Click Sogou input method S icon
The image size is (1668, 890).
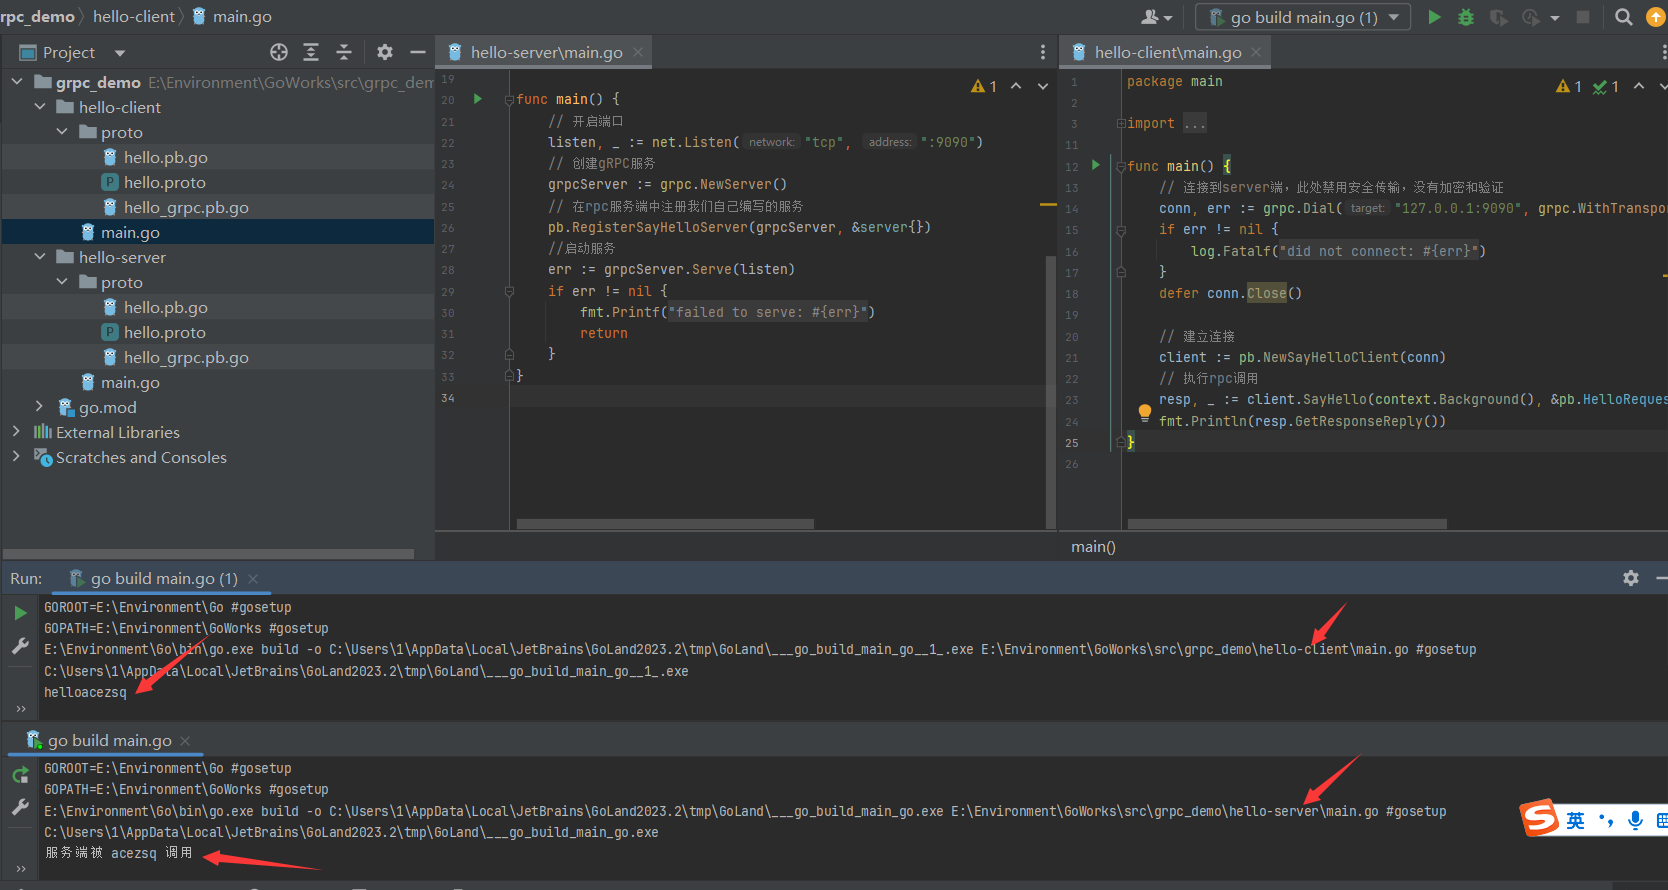1540,819
